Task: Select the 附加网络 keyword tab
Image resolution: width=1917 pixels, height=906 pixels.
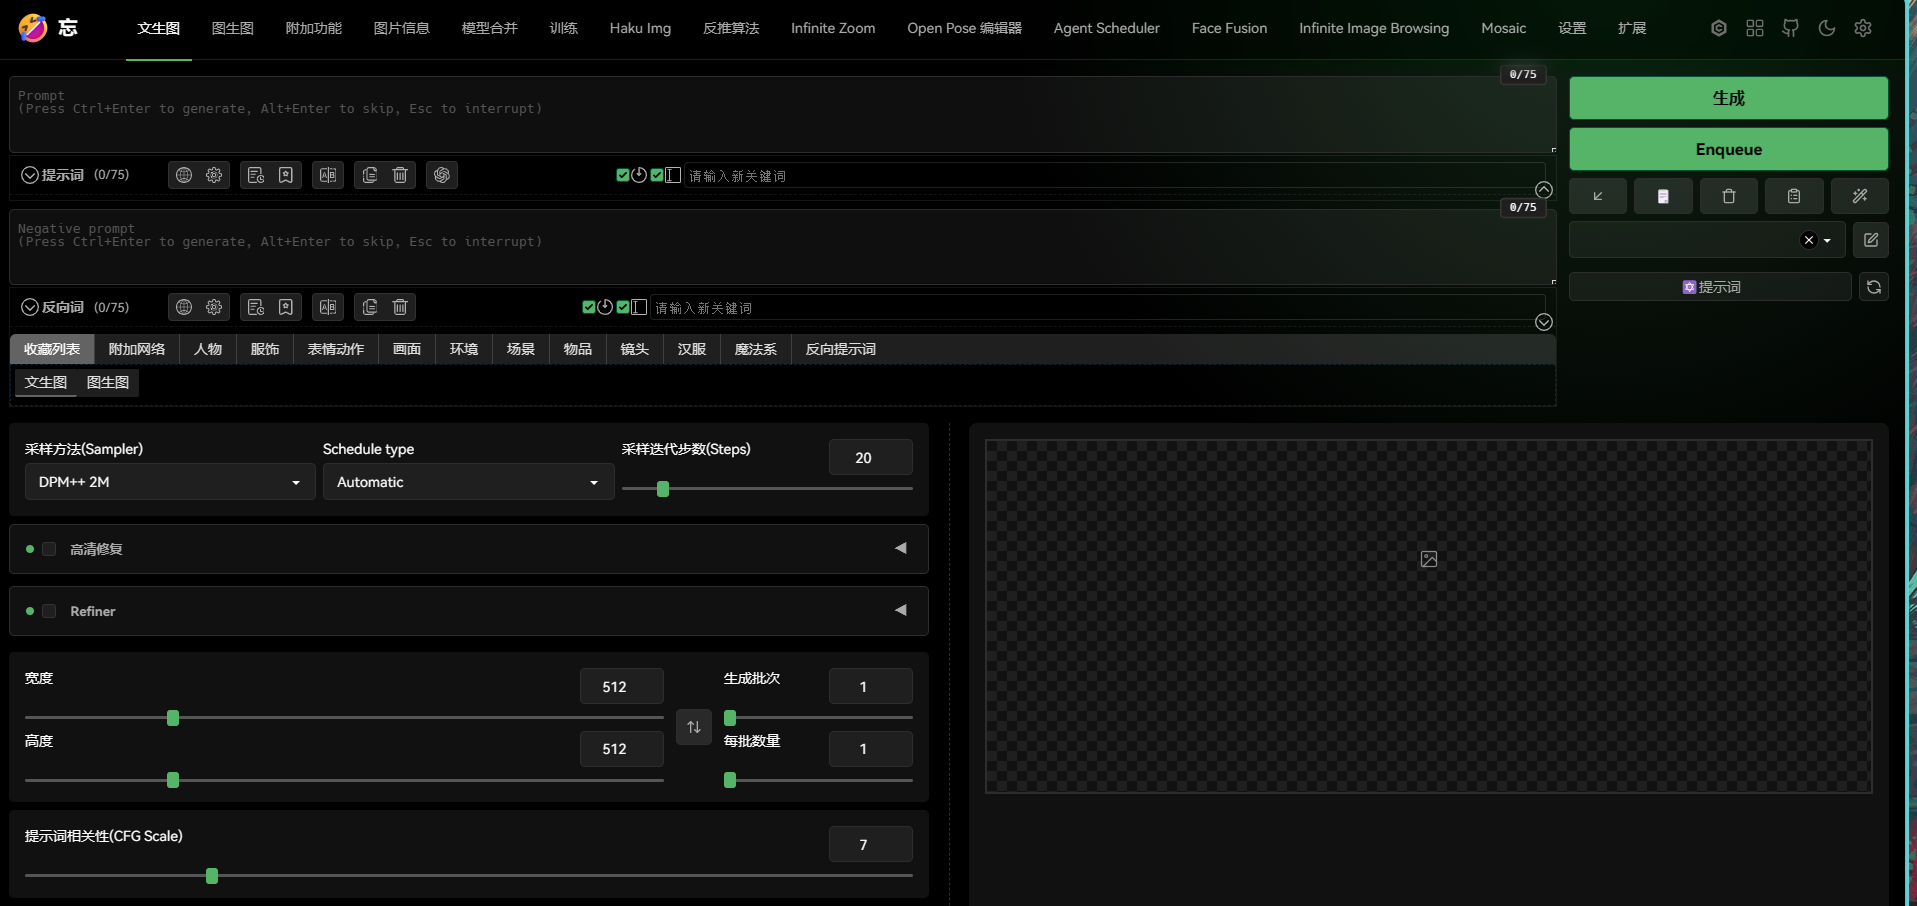Action: click(x=137, y=349)
